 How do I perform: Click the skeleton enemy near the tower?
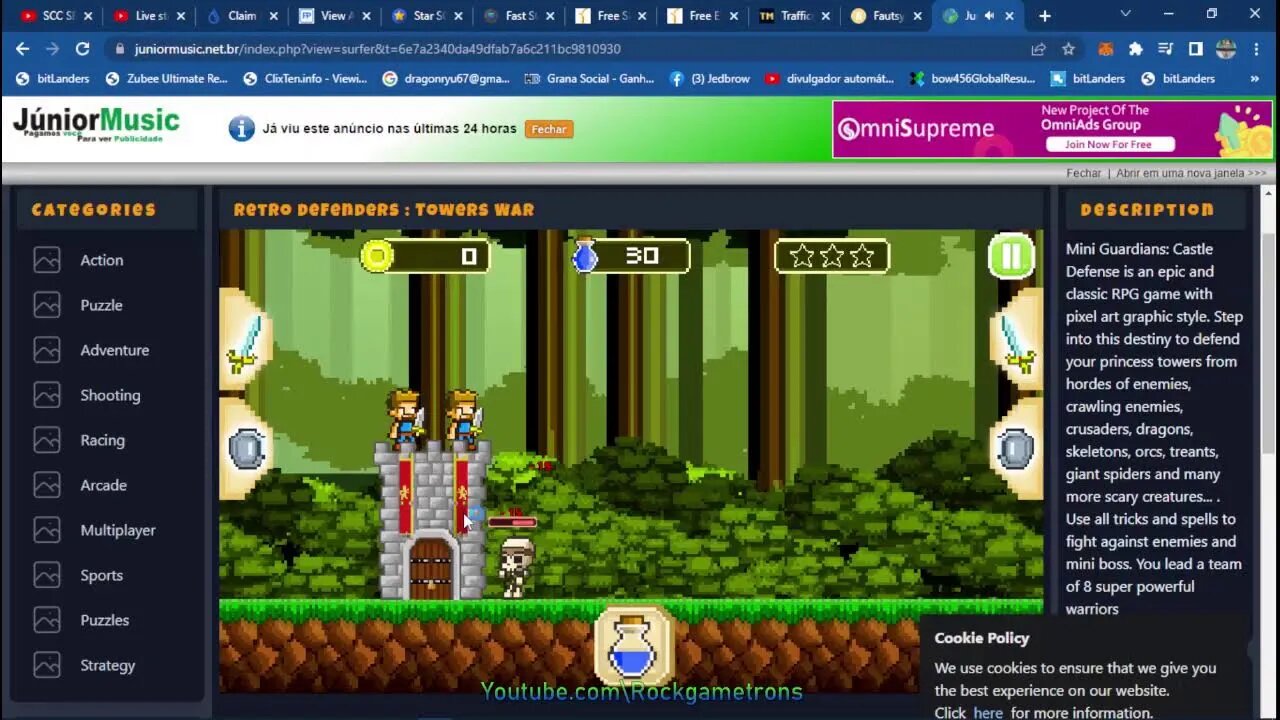pos(515,567)
